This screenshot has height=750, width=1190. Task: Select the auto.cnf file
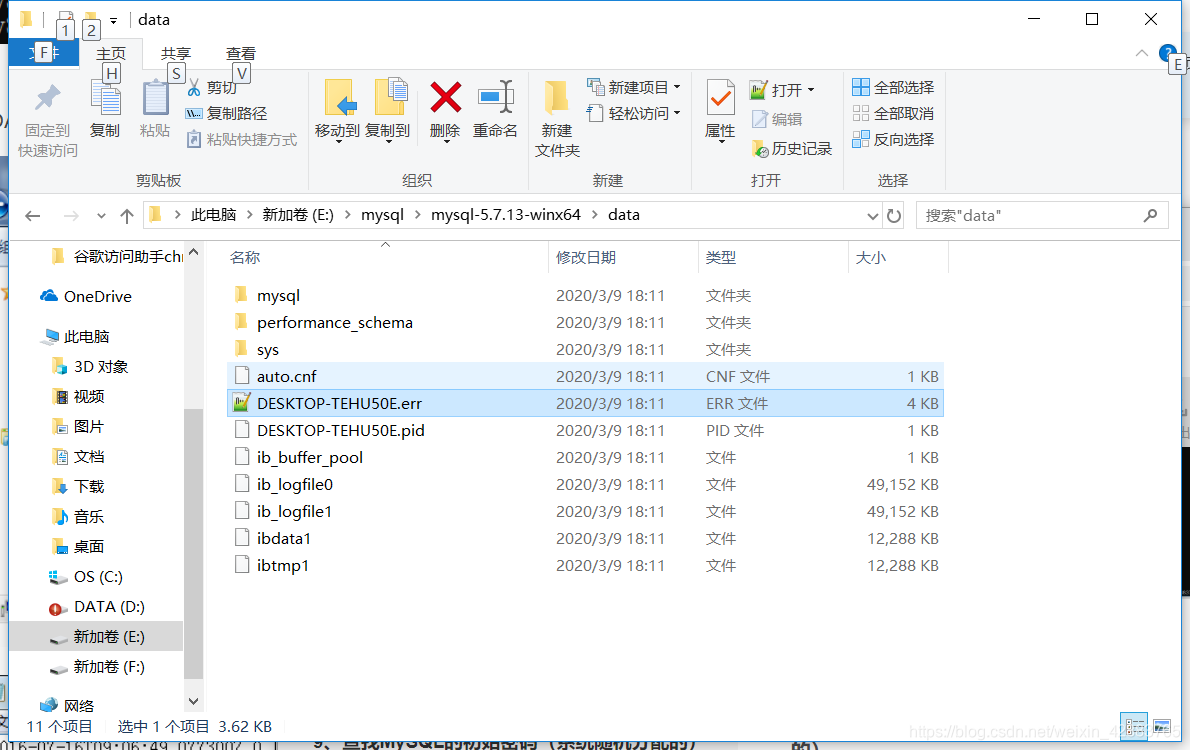(x=585, y=377)
